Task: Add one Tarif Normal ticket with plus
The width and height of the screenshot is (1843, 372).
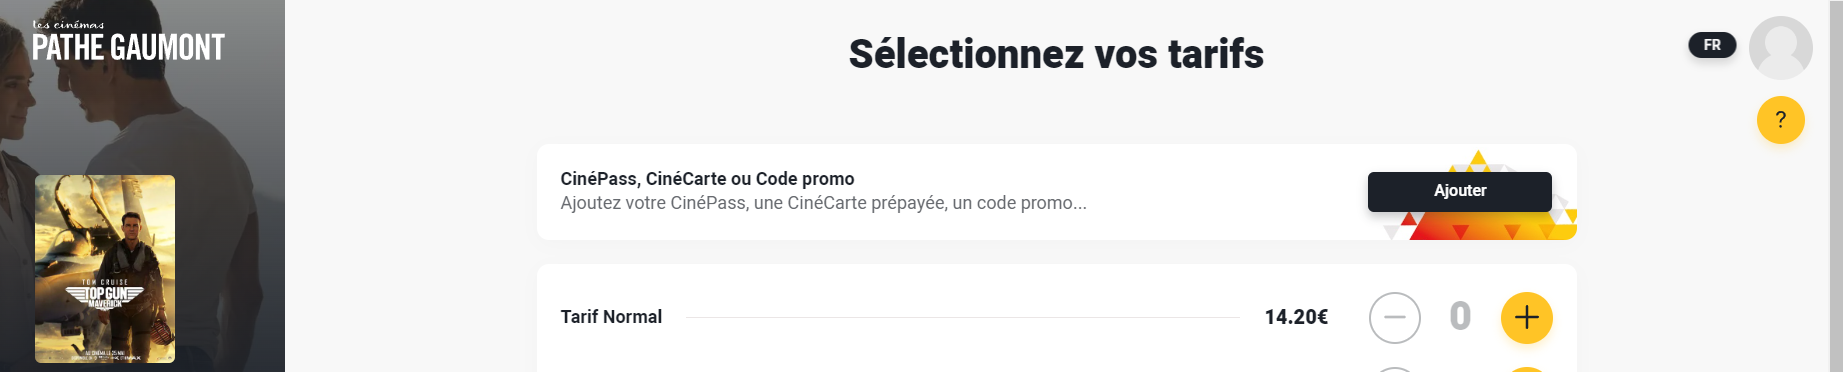Action: click(x=1526, y=318)
